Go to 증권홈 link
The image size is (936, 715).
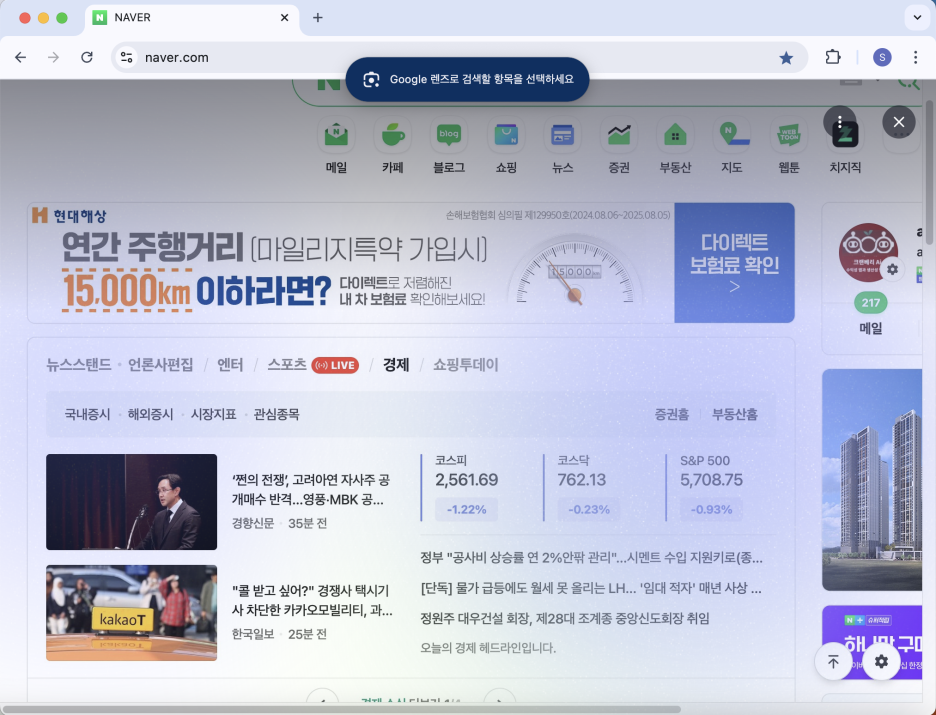[672, 414]
